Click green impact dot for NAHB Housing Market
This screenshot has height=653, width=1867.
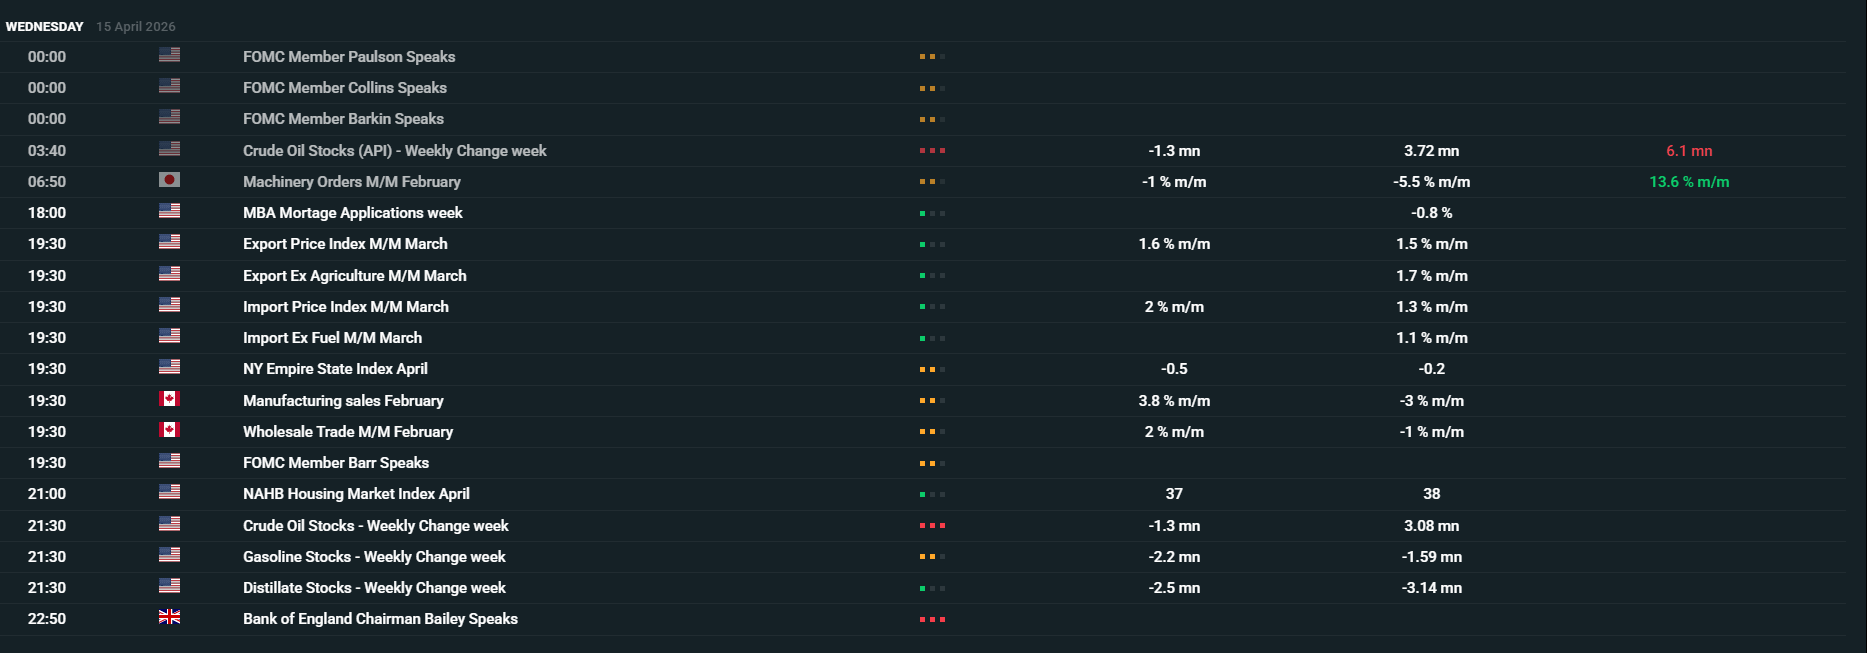click(923, 495)
